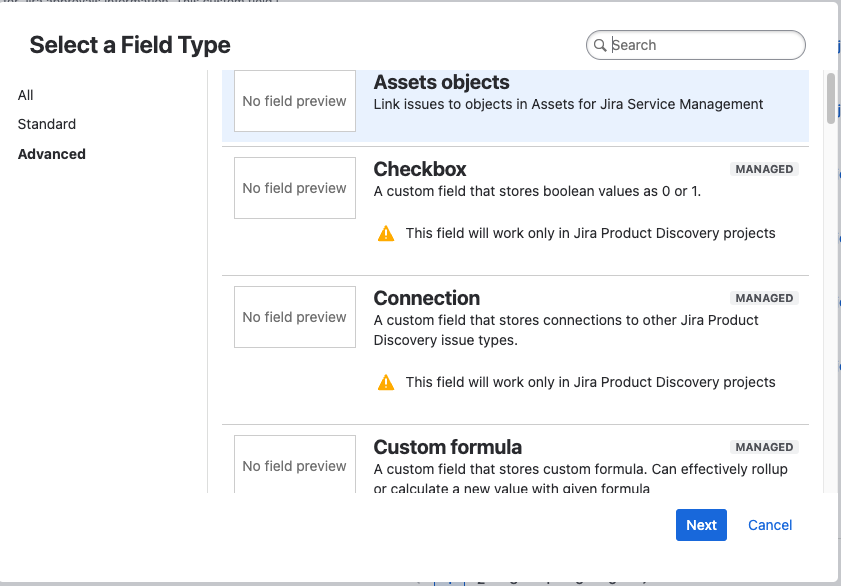Click the magnifier icon in search box
The image size is (841, 586).
pos(600,45)
